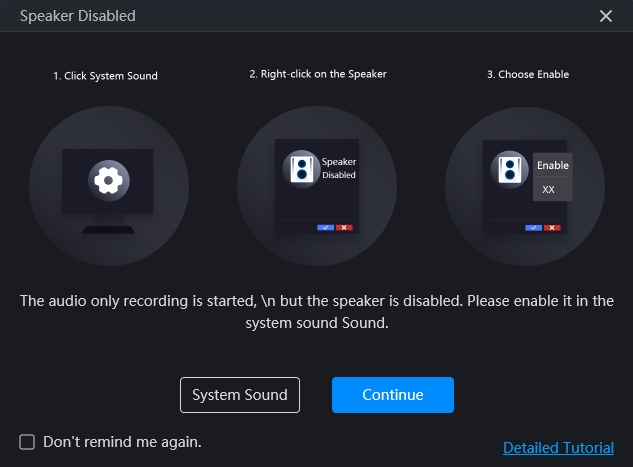This screenshot has height=467, width=633.
Task: Click the "Don't remind me again." label text
Action: coord(122,442)
